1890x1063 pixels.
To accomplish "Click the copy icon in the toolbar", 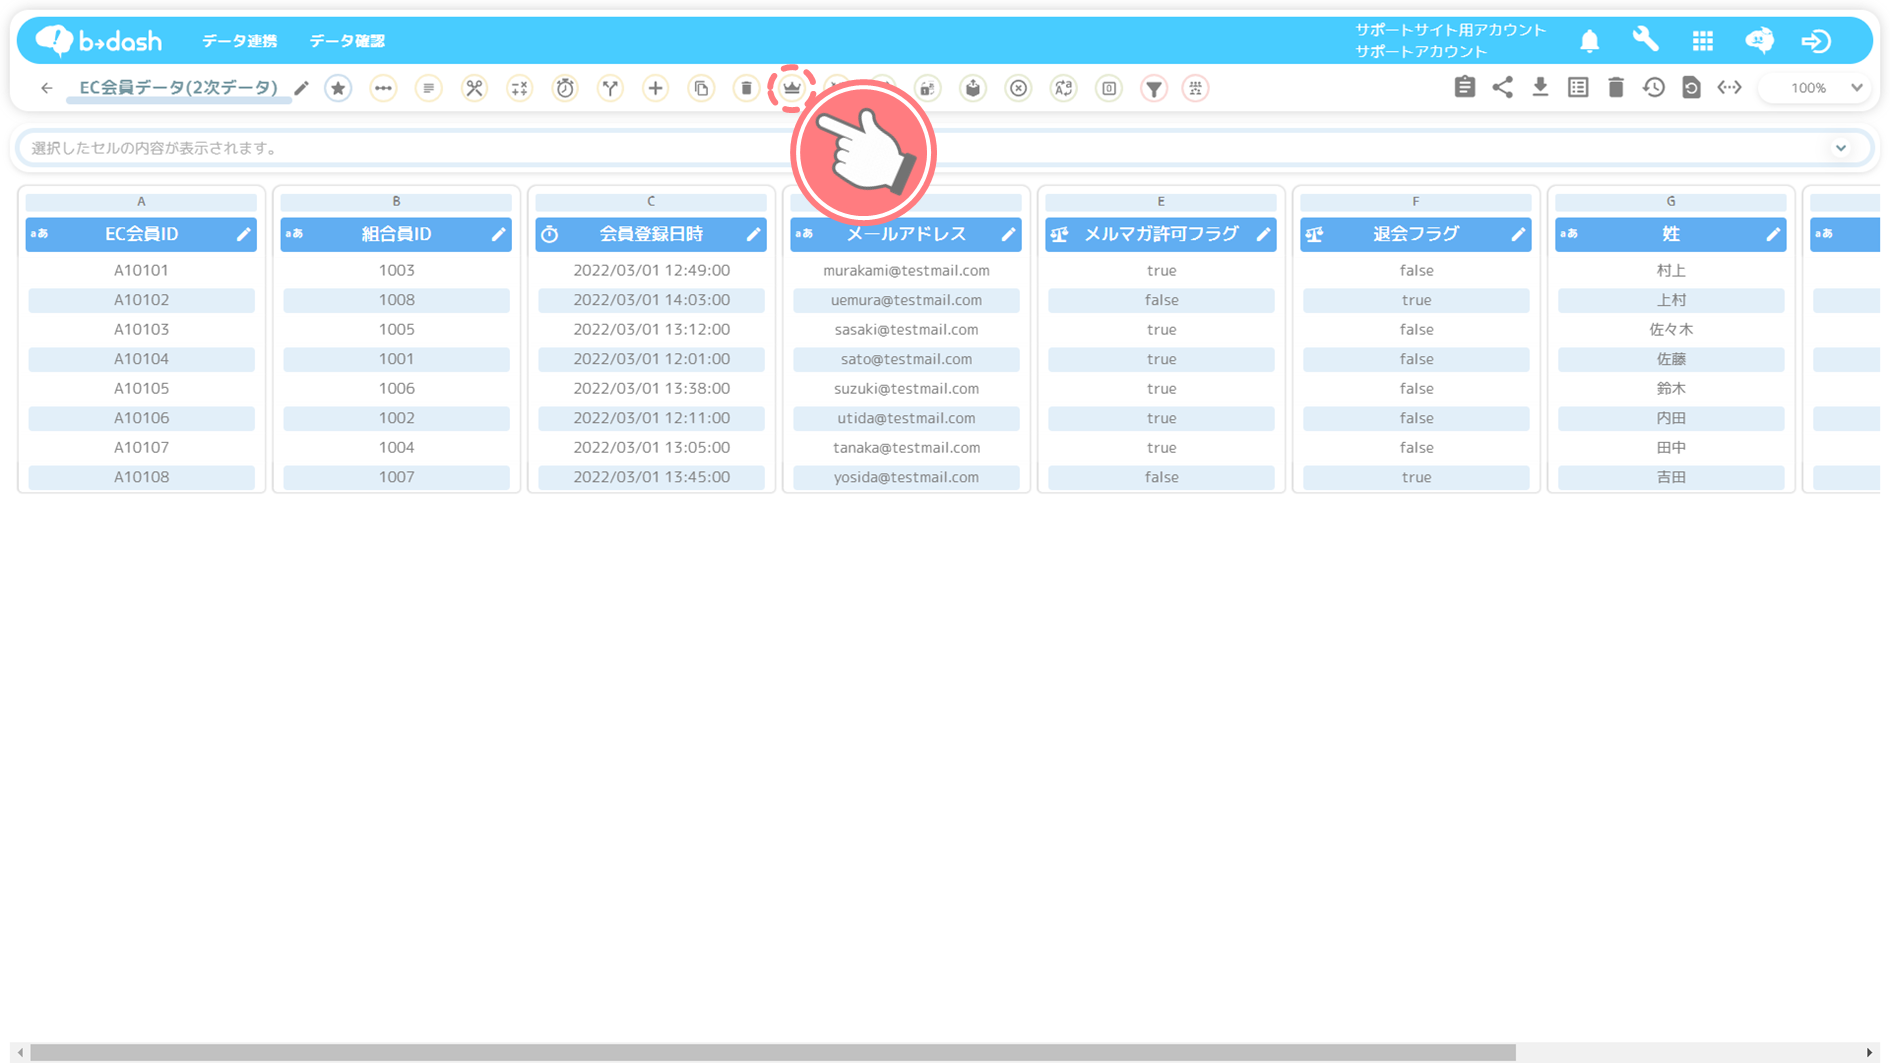I will pyautogui.click(x=701, y=88).
